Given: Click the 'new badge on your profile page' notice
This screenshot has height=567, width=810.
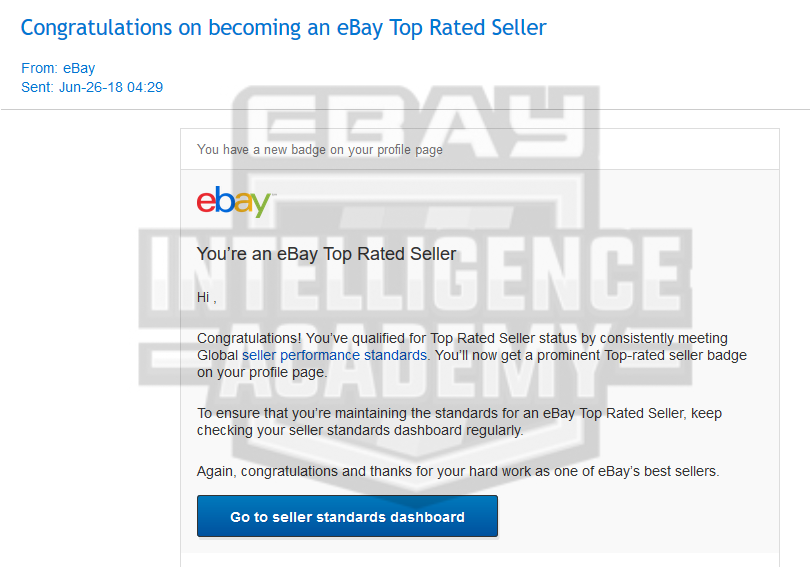Looking at the screenshot, I should pos(320,150).
